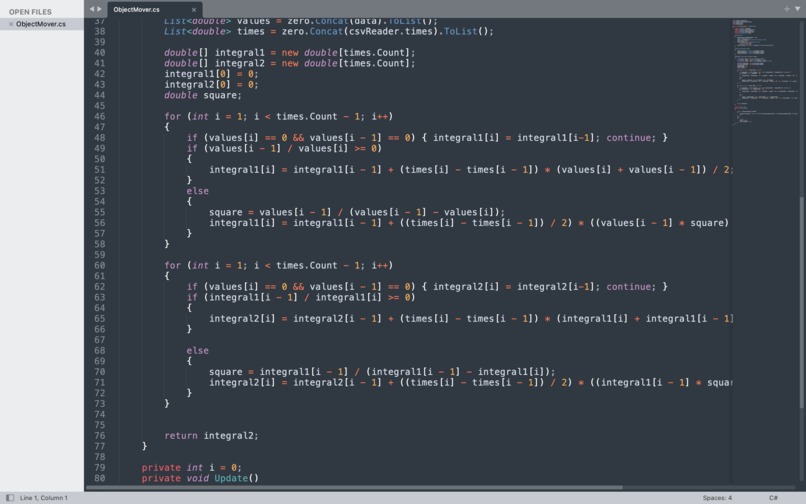Click the minimap code overview
Viewport: 806px width, 504px height.
point(764,72)
